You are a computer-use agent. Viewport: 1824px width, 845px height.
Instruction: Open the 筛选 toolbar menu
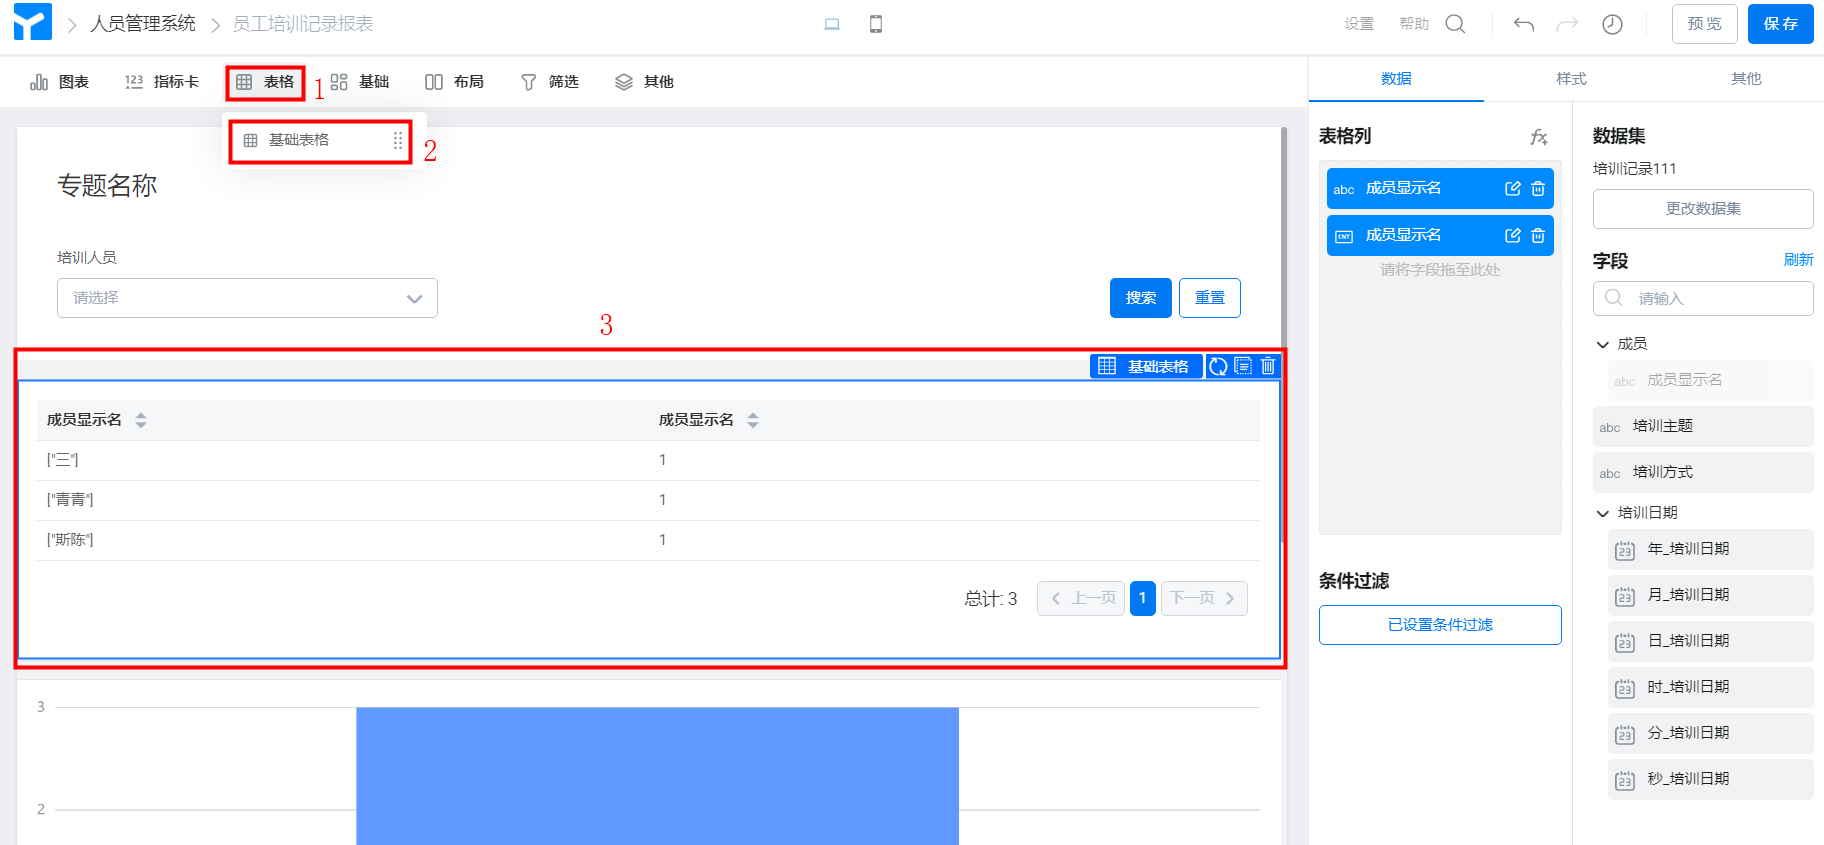[x=550, y=82]
